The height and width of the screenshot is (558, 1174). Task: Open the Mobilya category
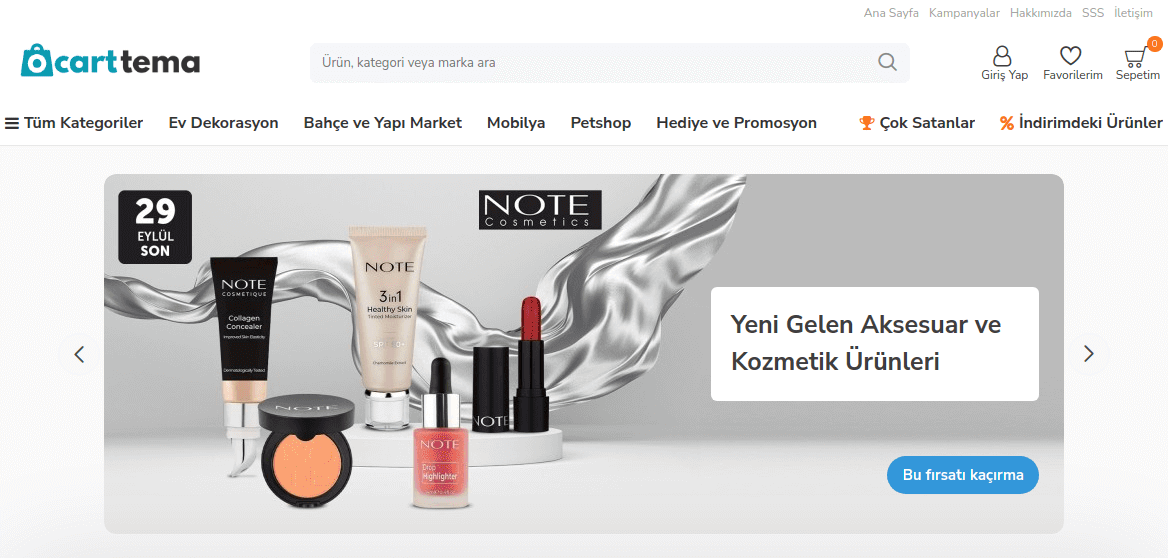click(x=516, y=123)
